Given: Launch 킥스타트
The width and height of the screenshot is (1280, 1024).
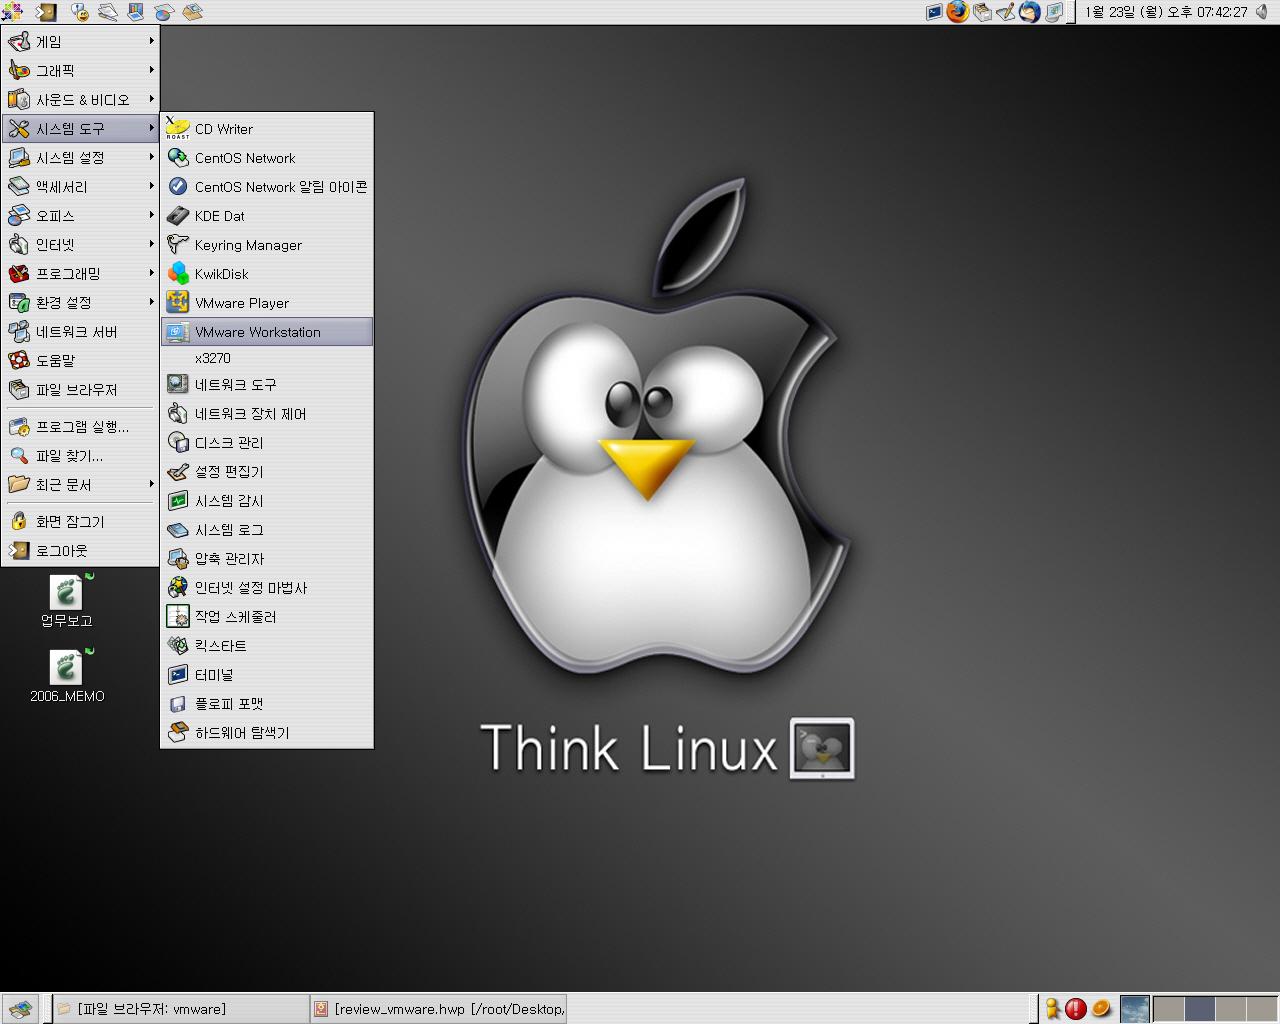Looking at the screenshot, I should tap(267, 645).
